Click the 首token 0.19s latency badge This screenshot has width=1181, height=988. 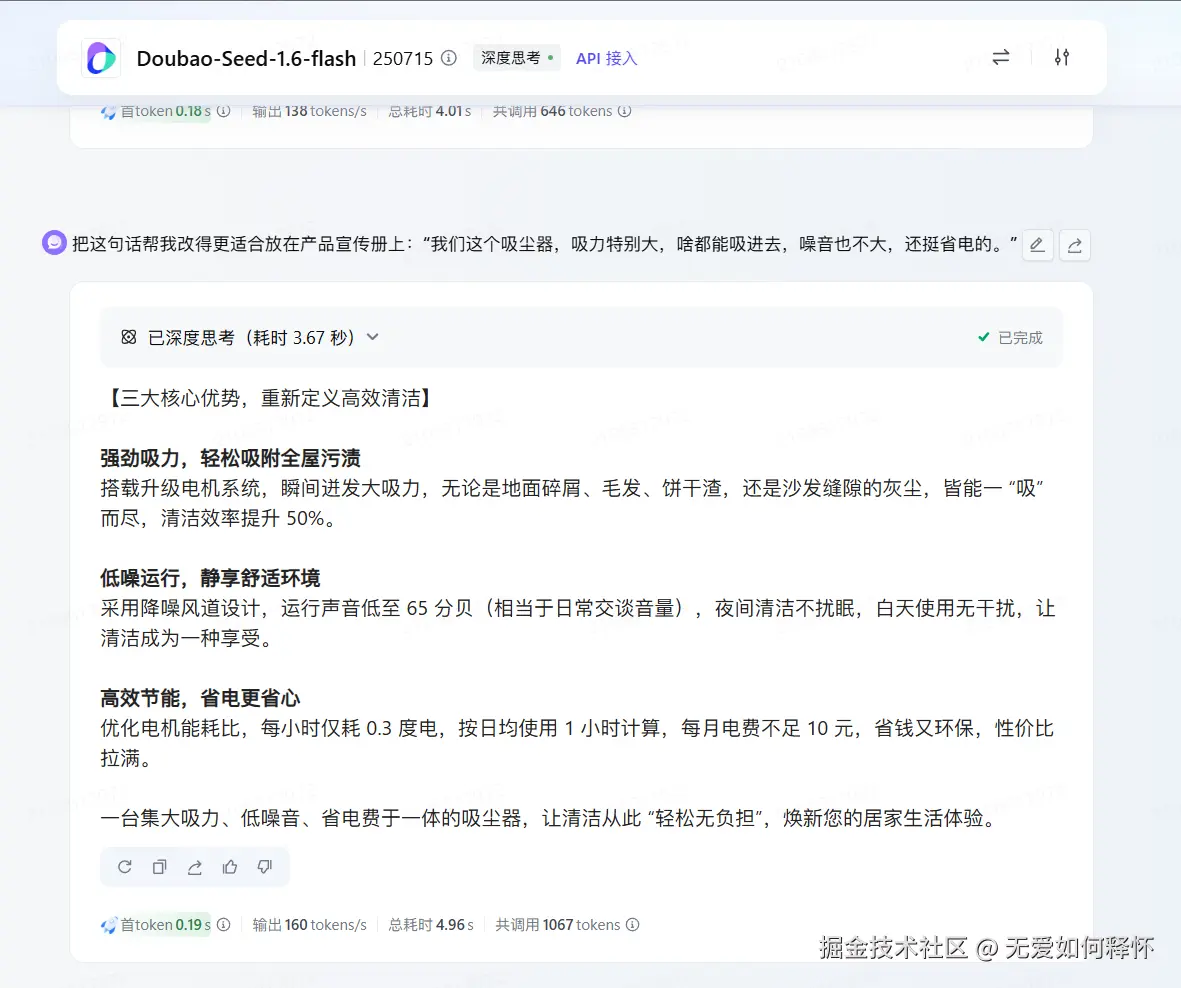(157, 925)
